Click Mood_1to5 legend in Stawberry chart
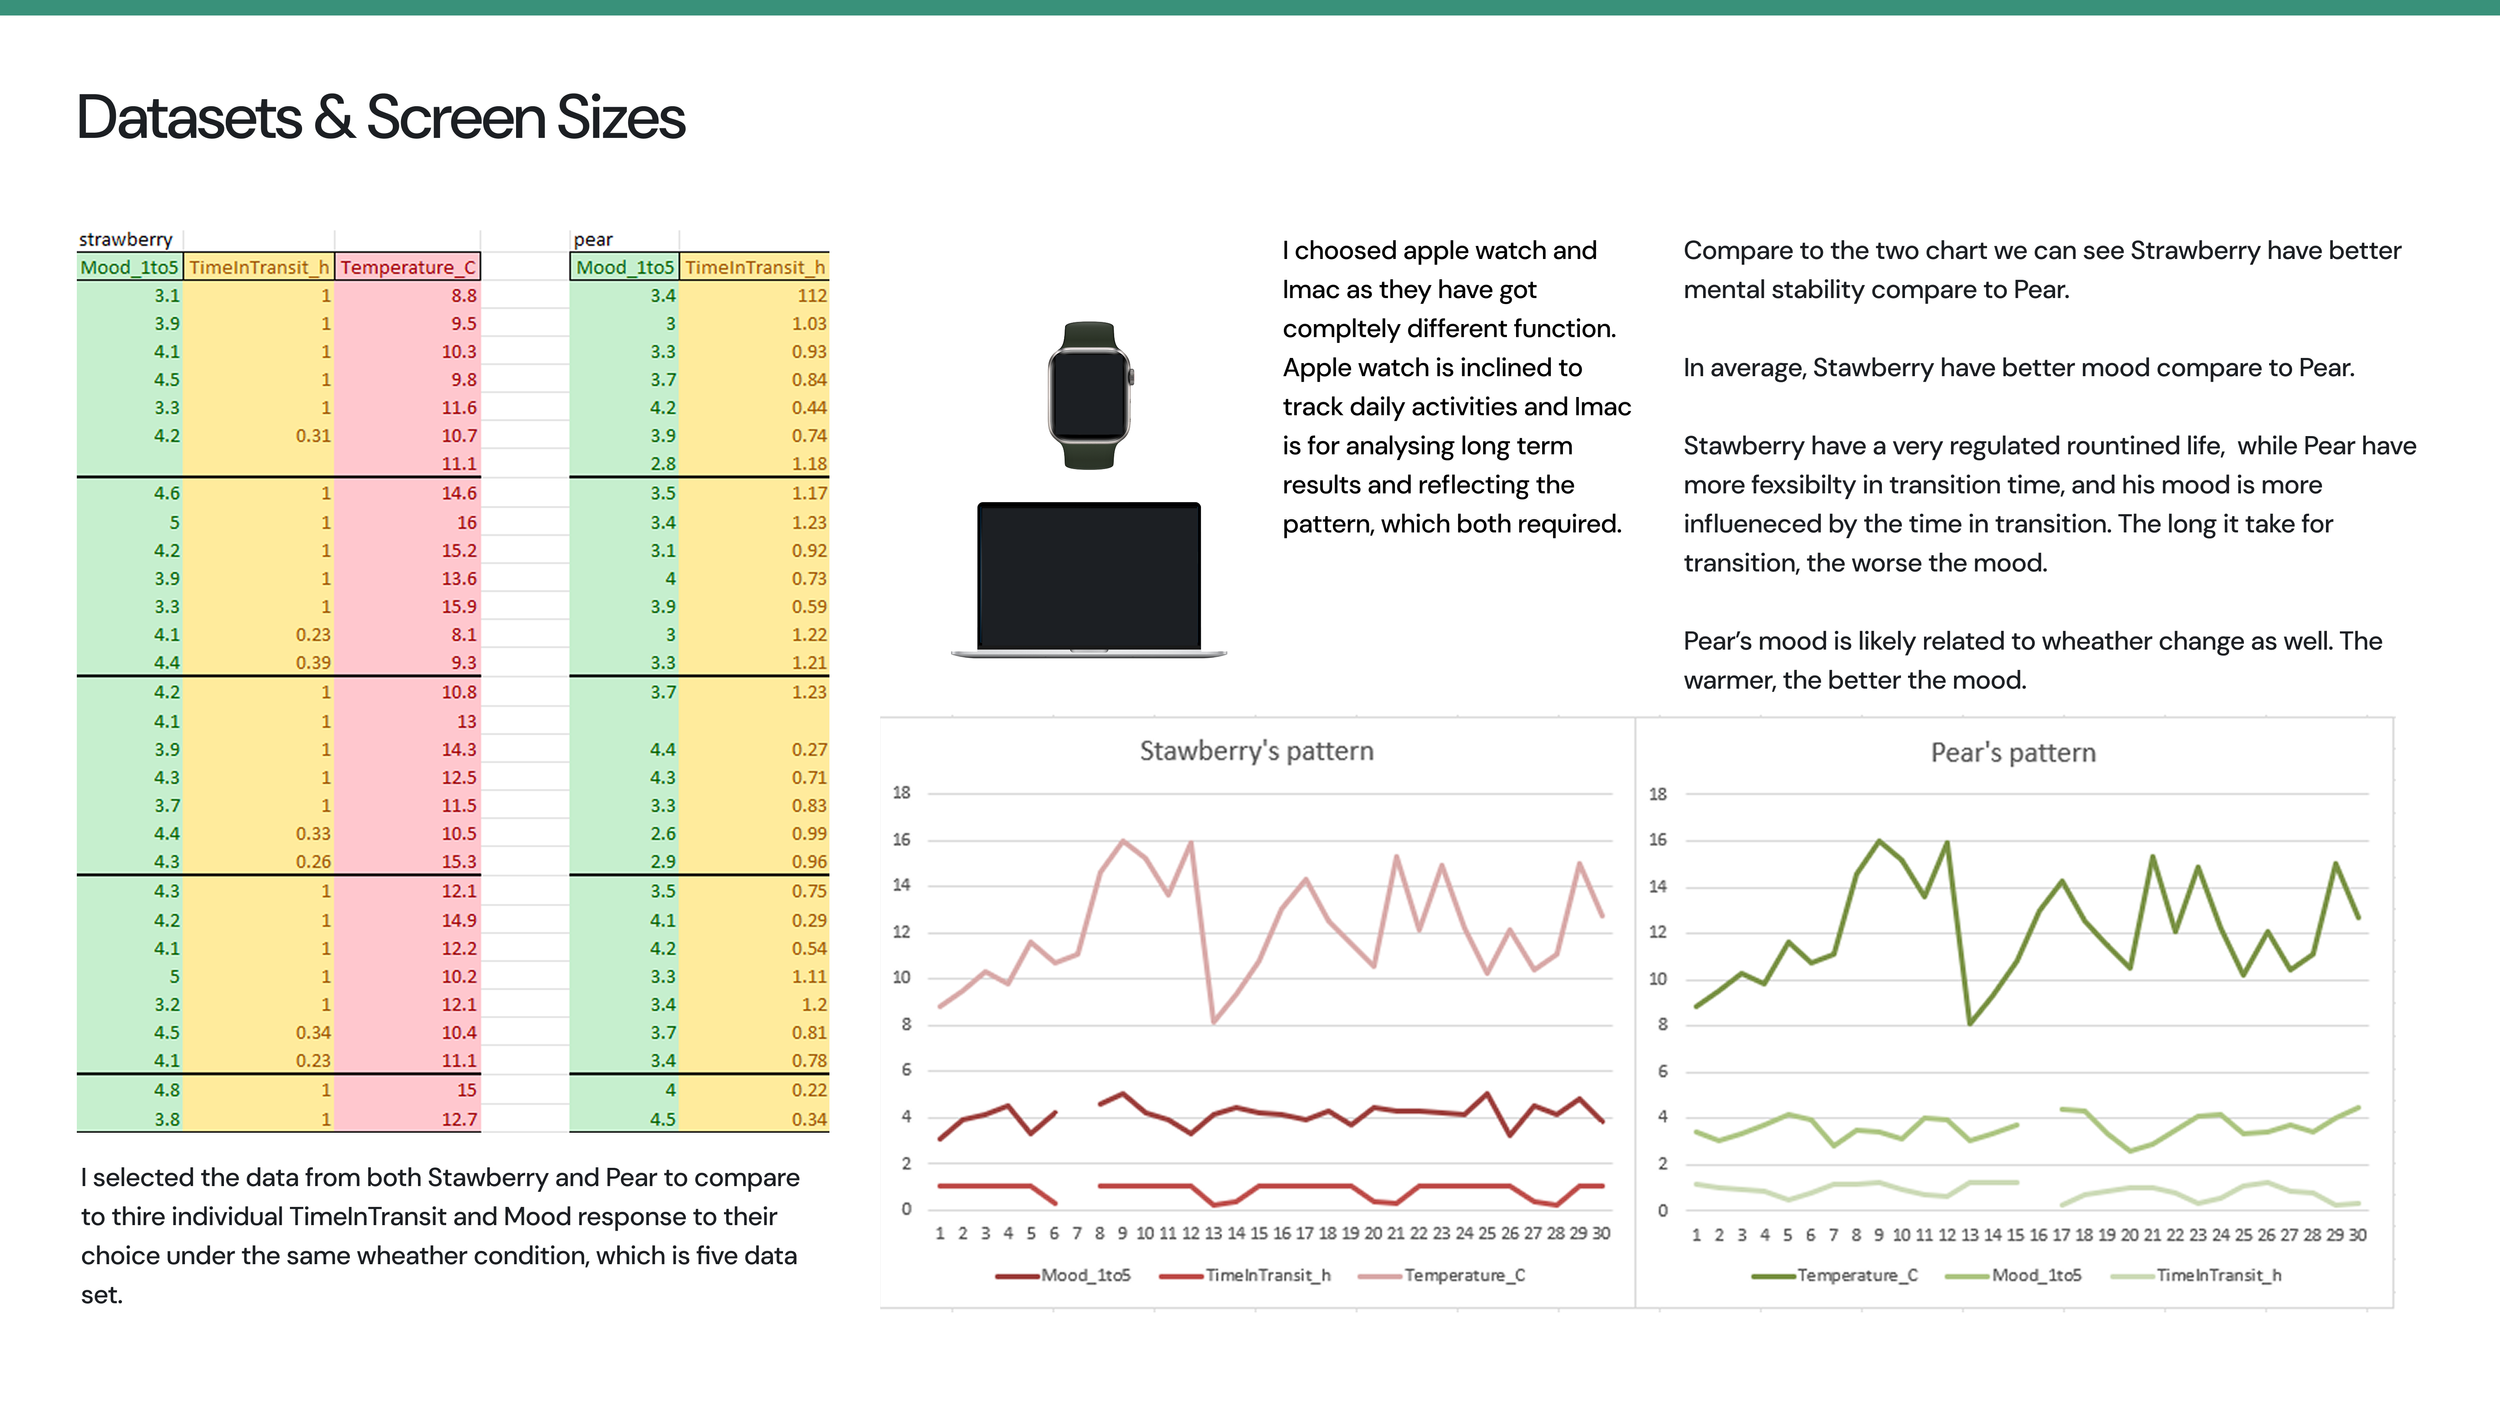 [x=1085, y=1275]
